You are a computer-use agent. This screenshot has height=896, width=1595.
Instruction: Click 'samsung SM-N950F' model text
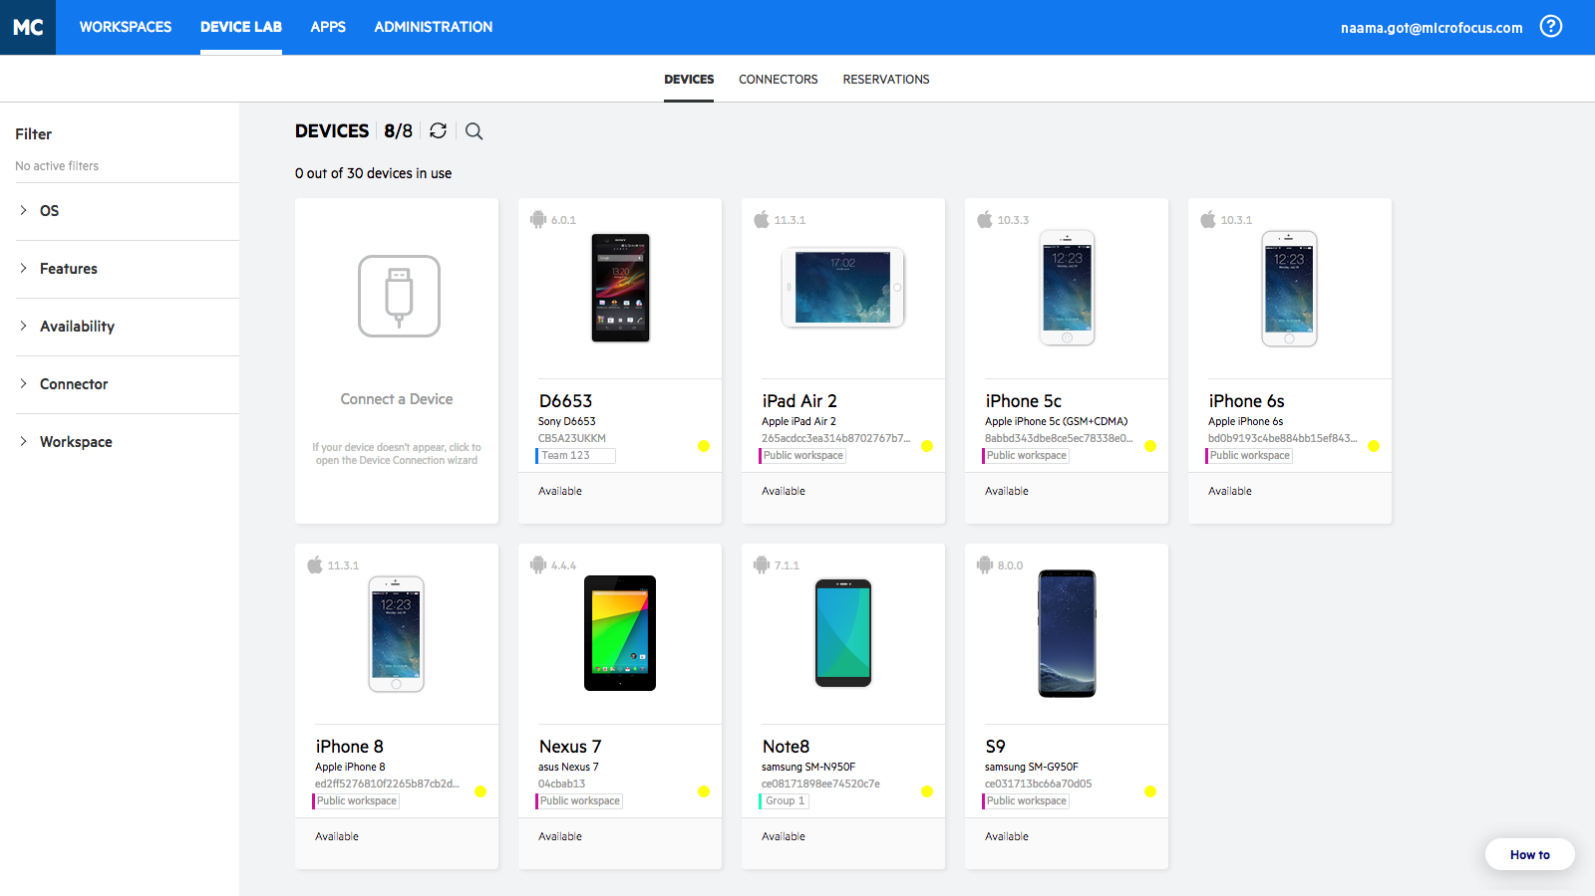click(x=808, y=767)
